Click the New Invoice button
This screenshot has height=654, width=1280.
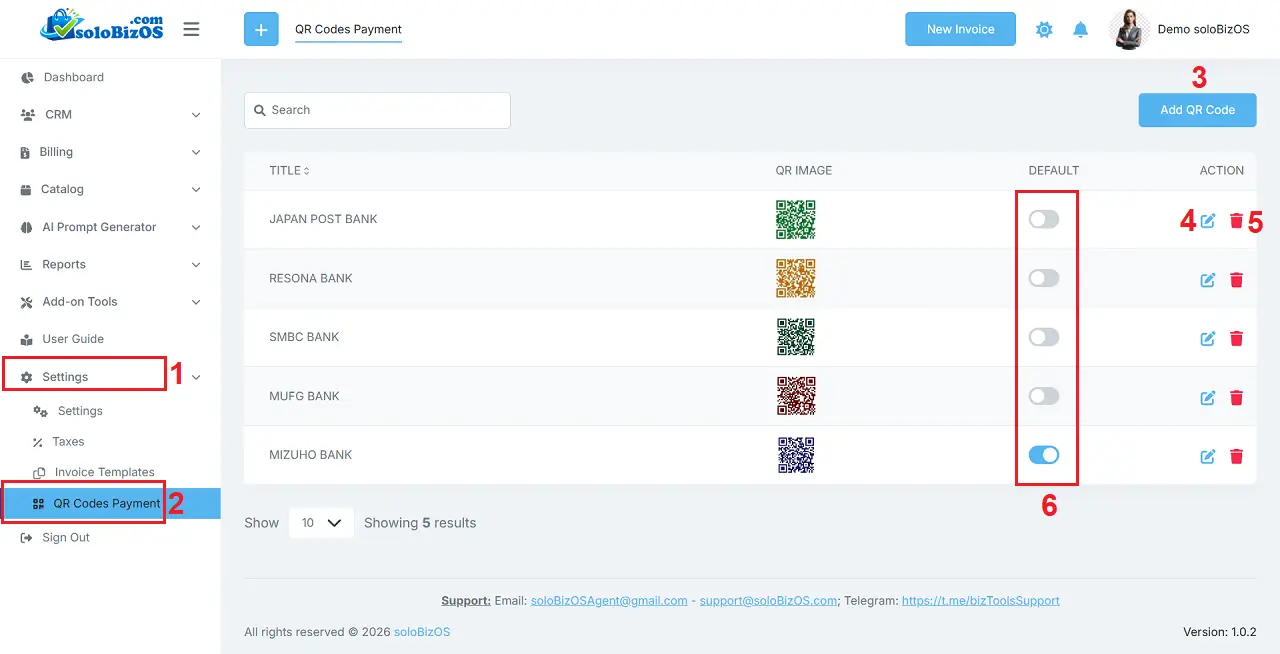[x=960, y=29]
